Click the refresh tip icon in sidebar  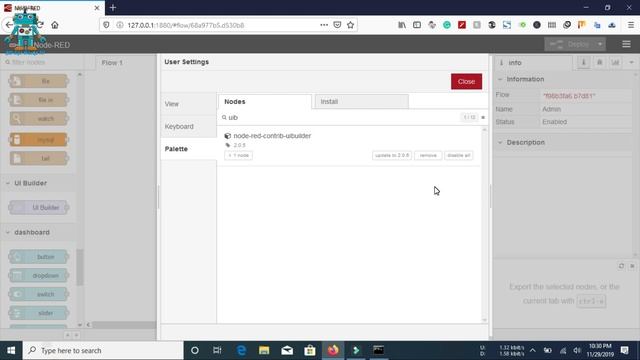pos(621,266)
